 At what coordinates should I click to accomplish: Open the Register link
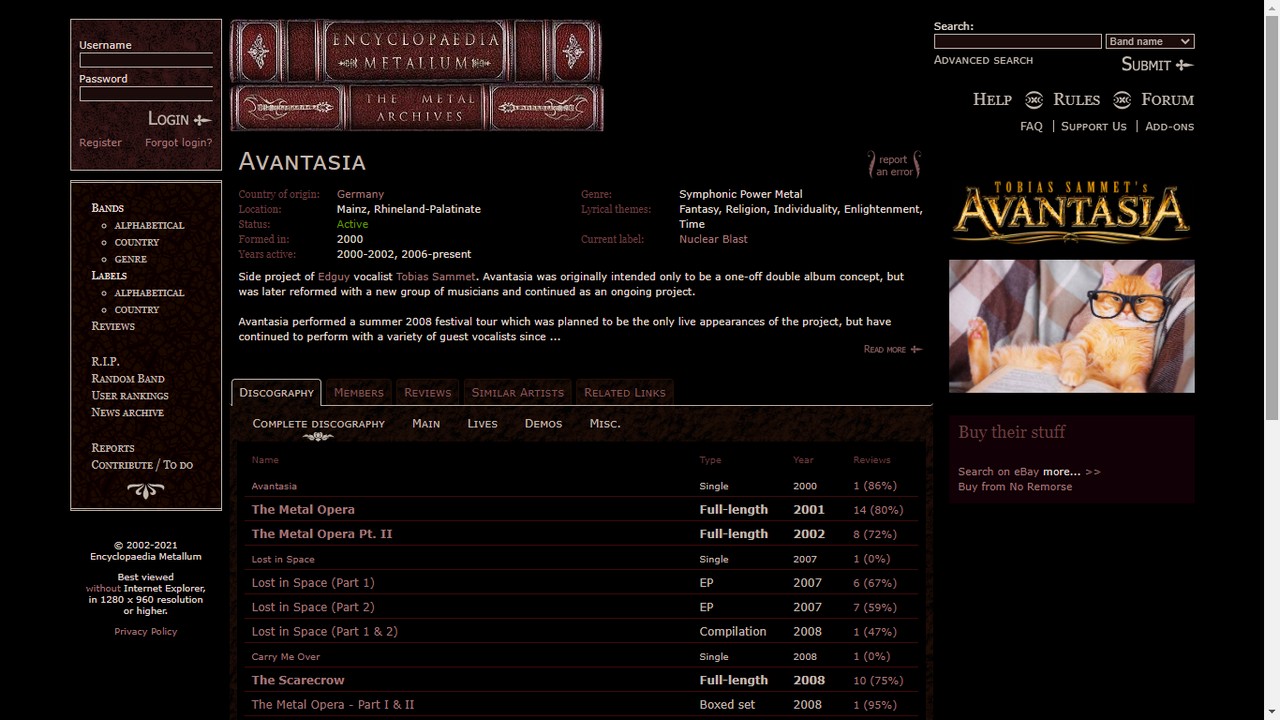coord(100,143)
